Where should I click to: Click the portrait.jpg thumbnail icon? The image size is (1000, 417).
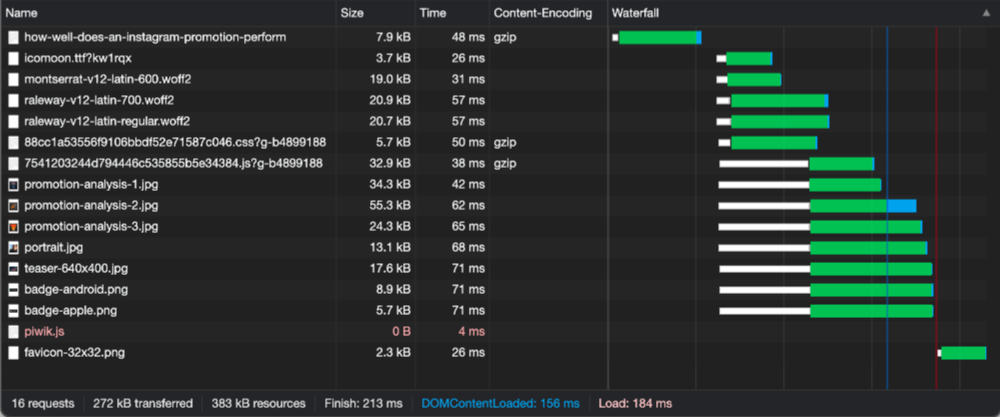click(13, 247)
